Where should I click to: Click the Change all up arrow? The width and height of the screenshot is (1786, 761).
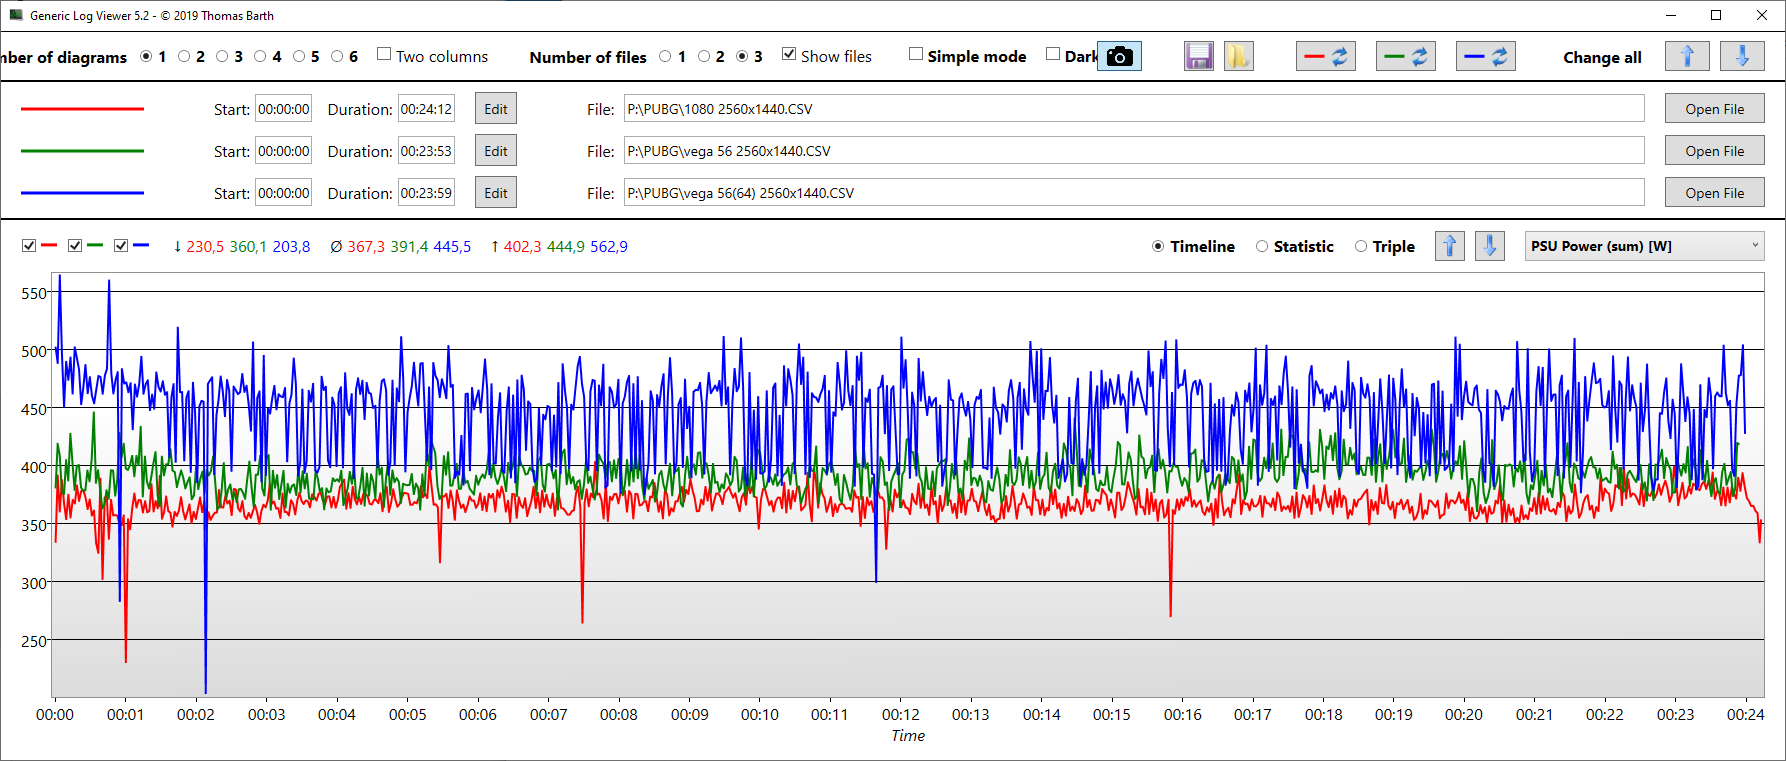point(1687,57)
